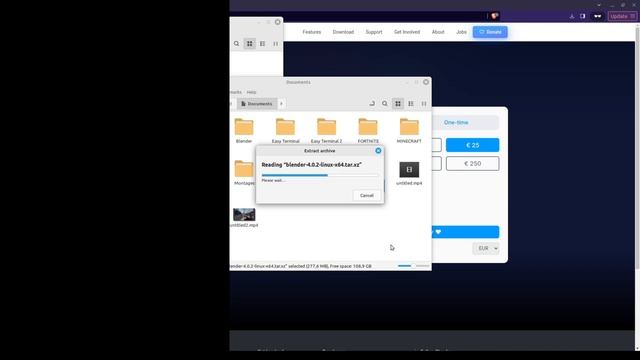Viewport: 640px width, 360px height.
Task: Toggle location entry icon in Documents toolbar
Action: [x=372, y=104]
